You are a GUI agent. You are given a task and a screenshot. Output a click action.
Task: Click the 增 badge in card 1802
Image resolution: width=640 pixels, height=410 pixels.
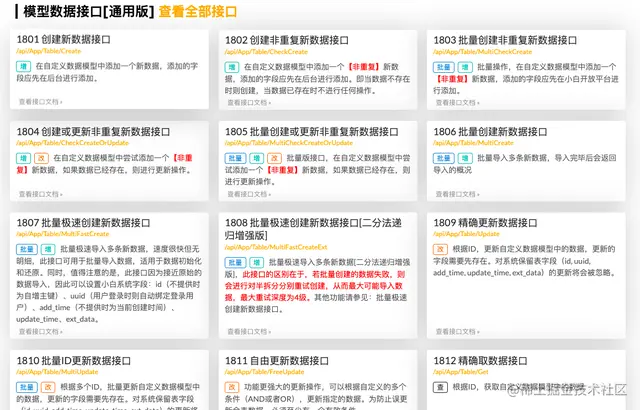[232, 67]
